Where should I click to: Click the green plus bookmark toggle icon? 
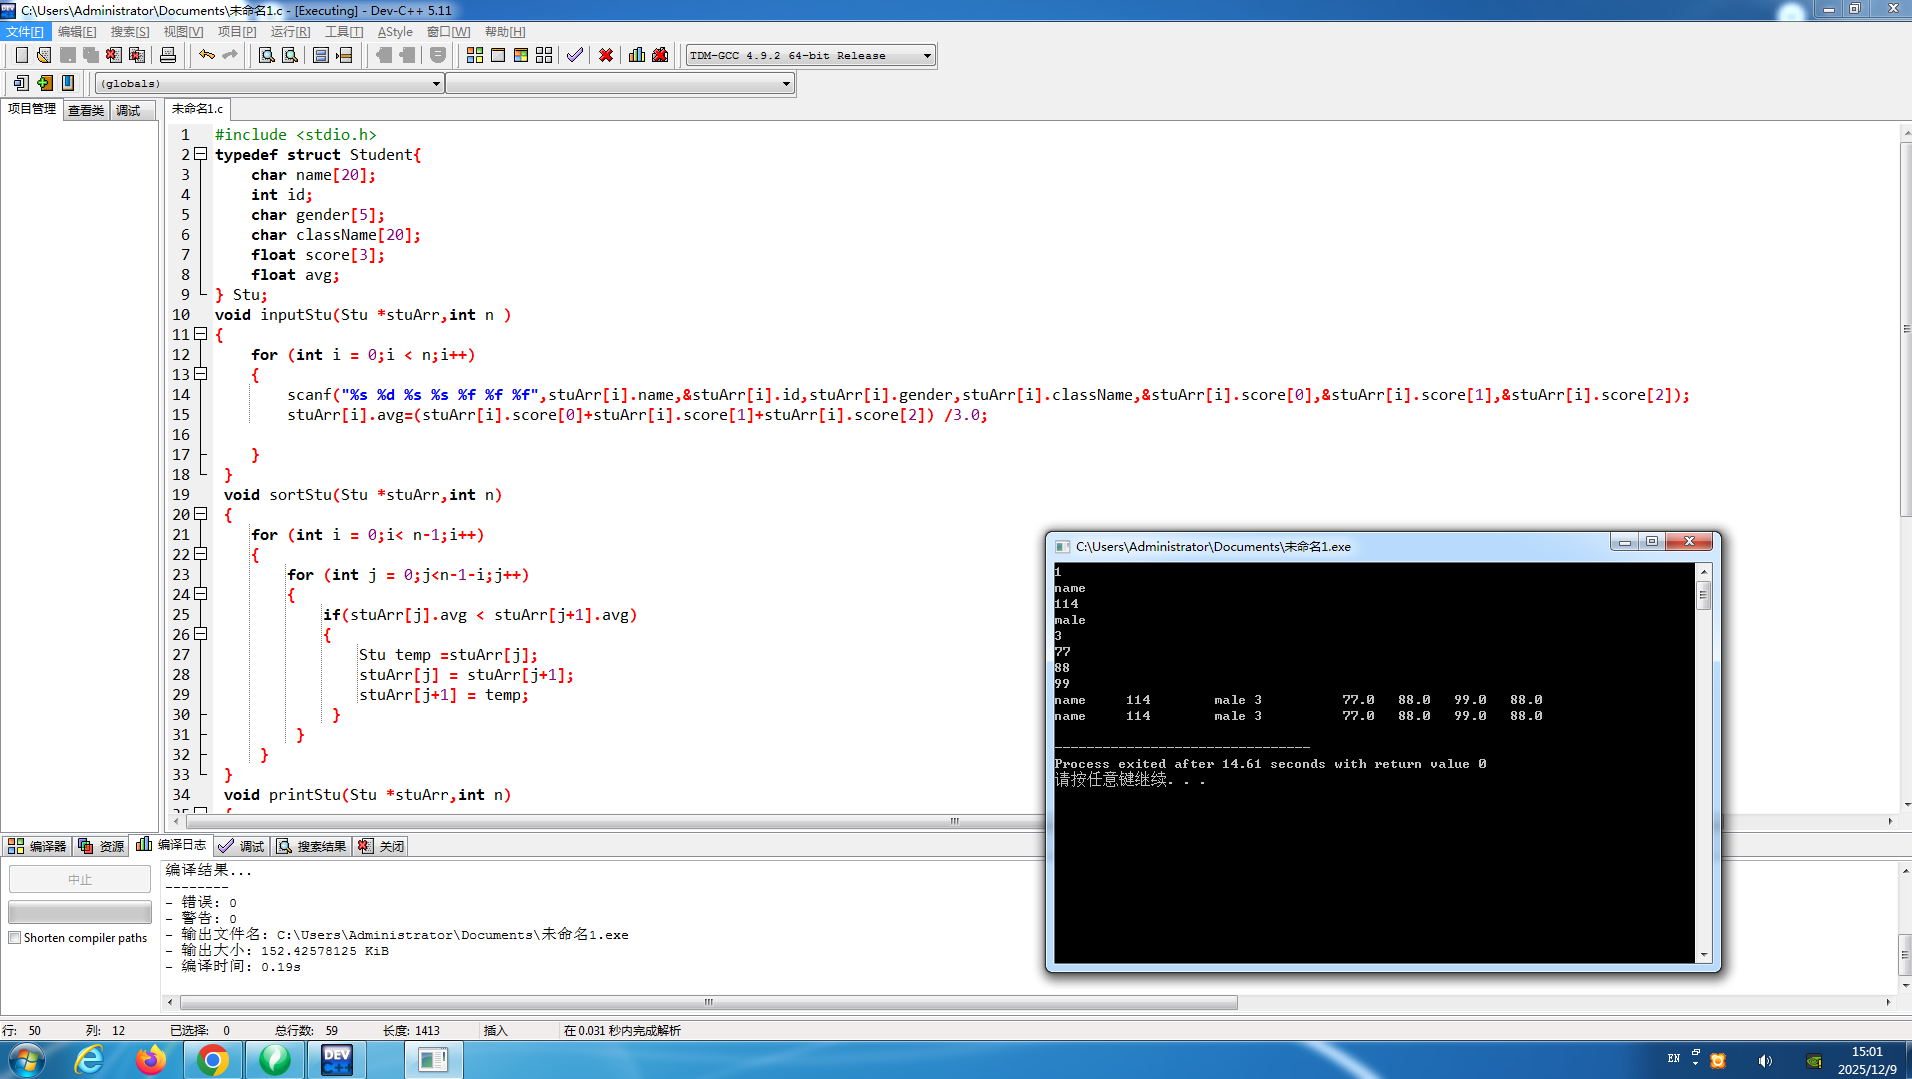pos(44,83)
